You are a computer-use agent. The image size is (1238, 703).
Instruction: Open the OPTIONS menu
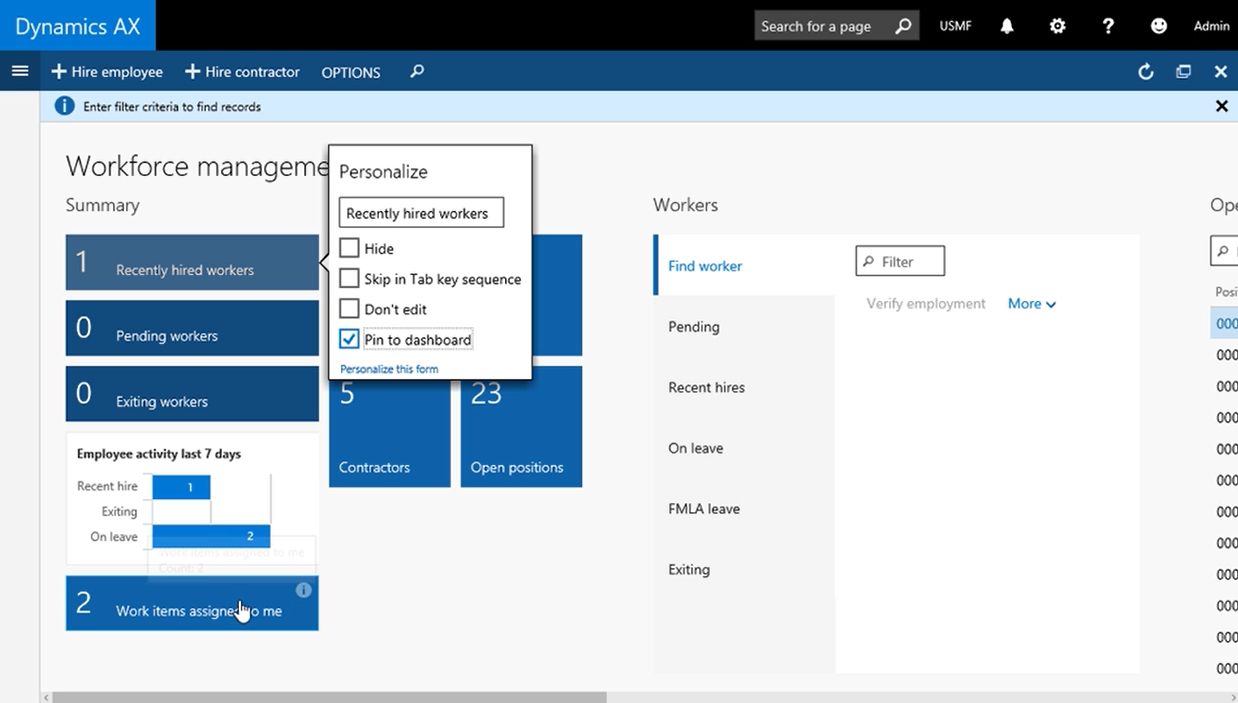(350, 73)
